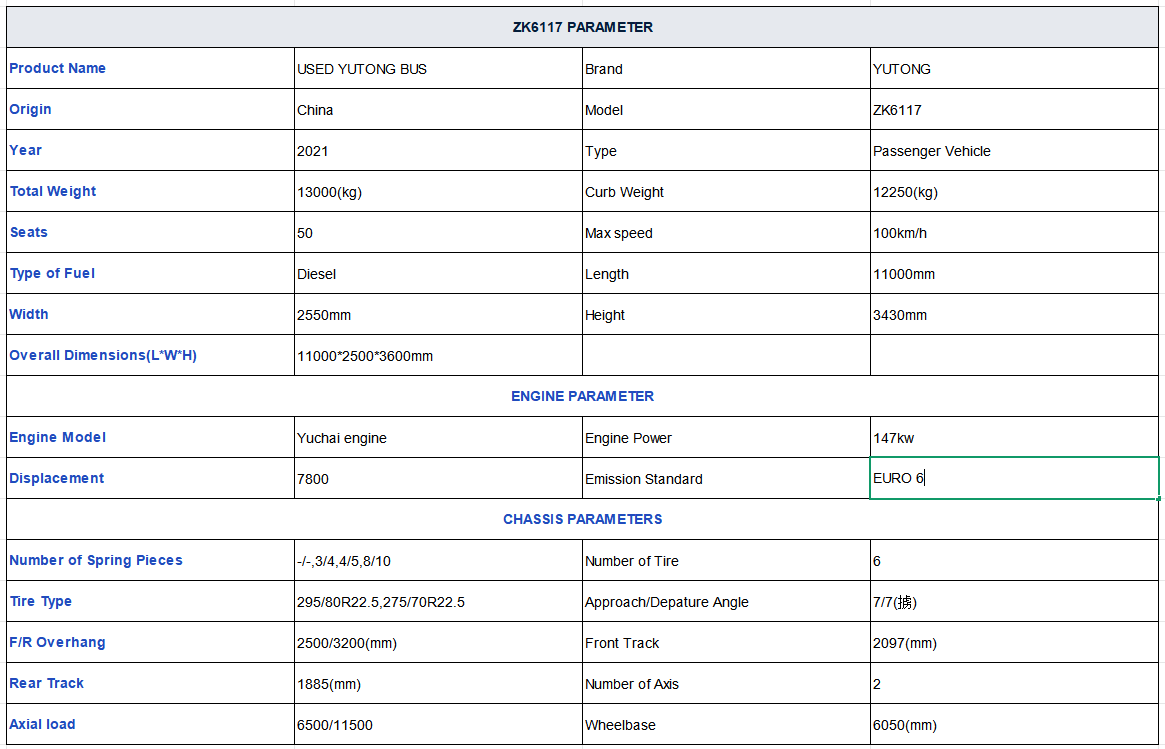The height and width of the screenshot is (749, 1165).
Task: Click the EURO 6 cell being edited
Action: [x=1014, y=478]
